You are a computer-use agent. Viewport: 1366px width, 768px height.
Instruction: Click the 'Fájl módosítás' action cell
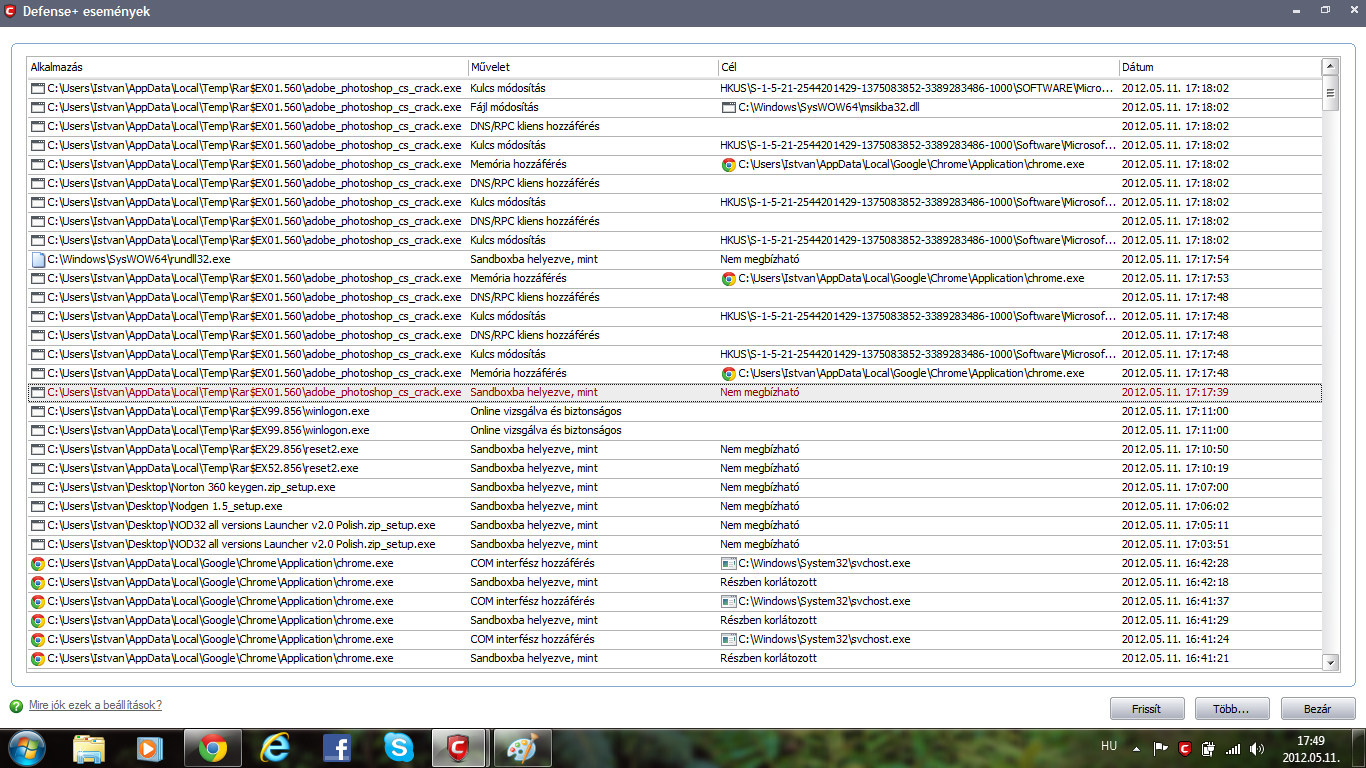click(505, 107)
